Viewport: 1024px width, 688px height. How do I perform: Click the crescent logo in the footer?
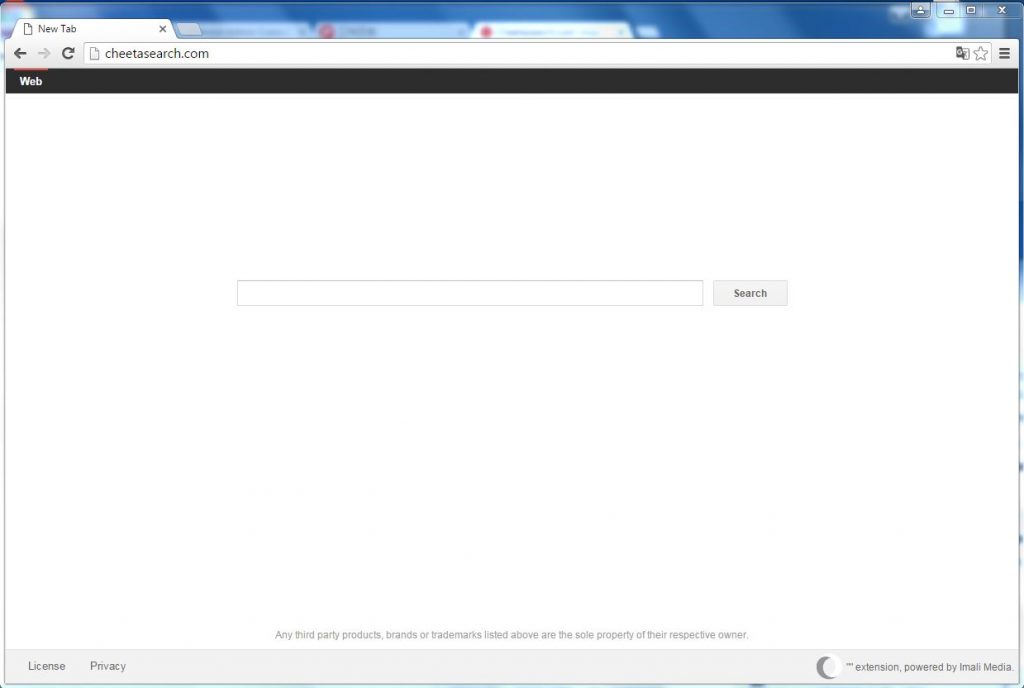pyautogui.click(x=827, y=667)
